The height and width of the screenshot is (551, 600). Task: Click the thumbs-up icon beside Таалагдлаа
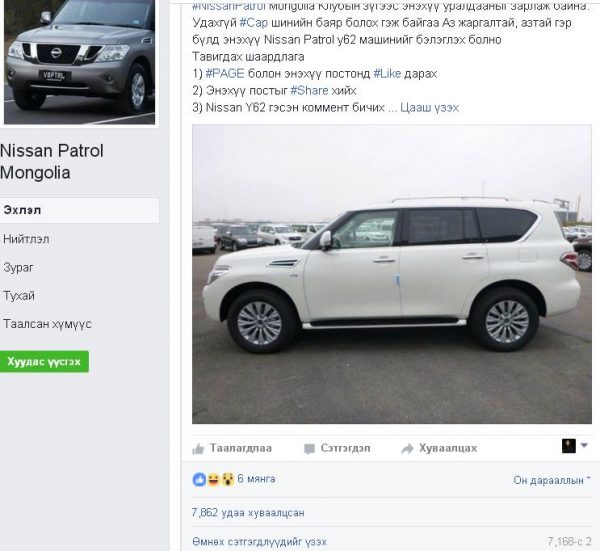tap(198, 448)
